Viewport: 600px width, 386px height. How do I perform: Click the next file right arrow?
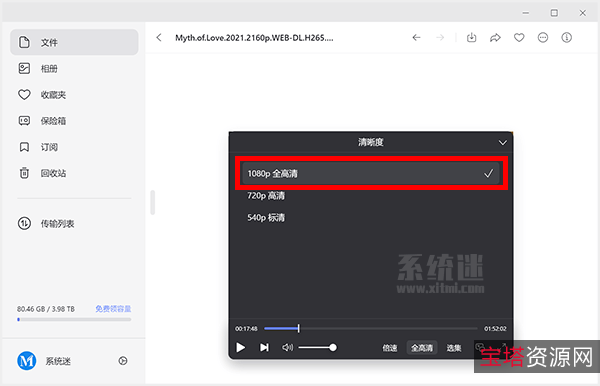pyautogui.click(x=440, y=37)
